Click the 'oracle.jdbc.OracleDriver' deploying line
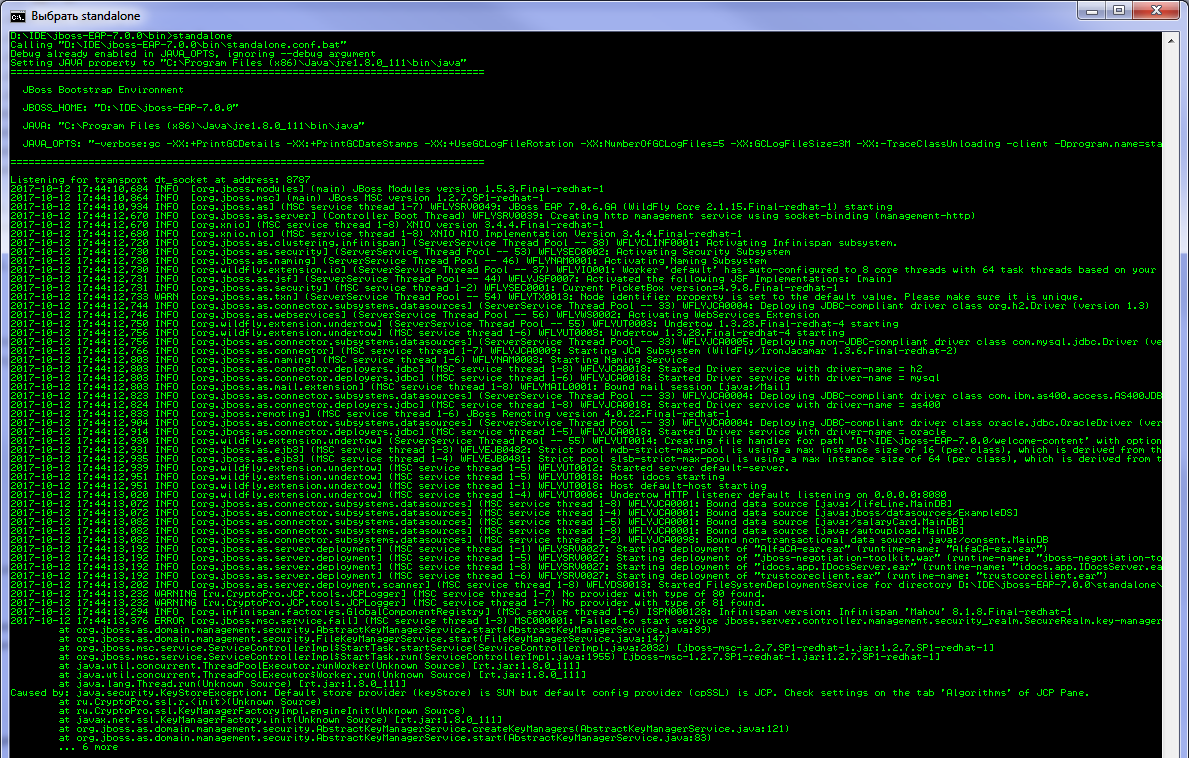This screenshot has height=758, width=1189. (585, 423)
